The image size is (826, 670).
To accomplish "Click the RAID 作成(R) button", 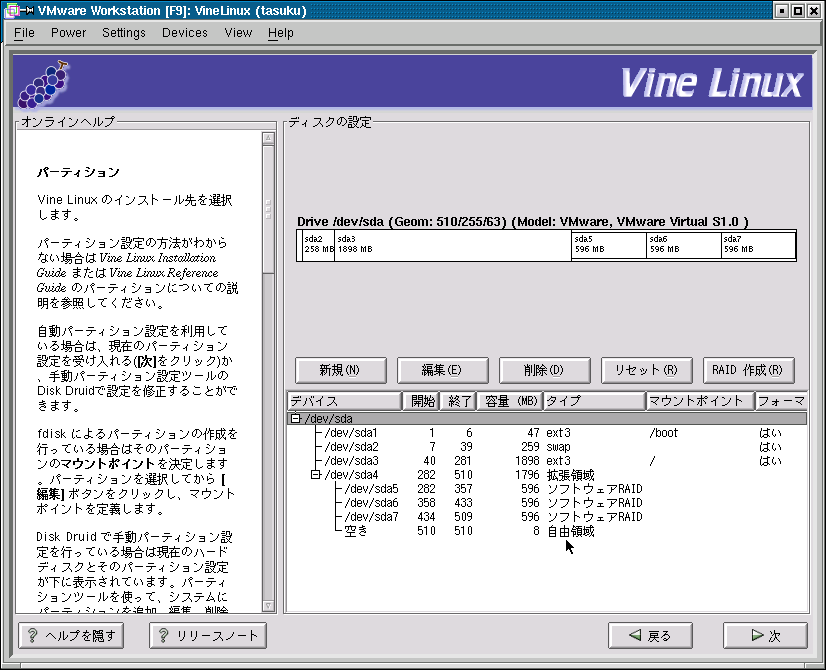I will (748, 370).
